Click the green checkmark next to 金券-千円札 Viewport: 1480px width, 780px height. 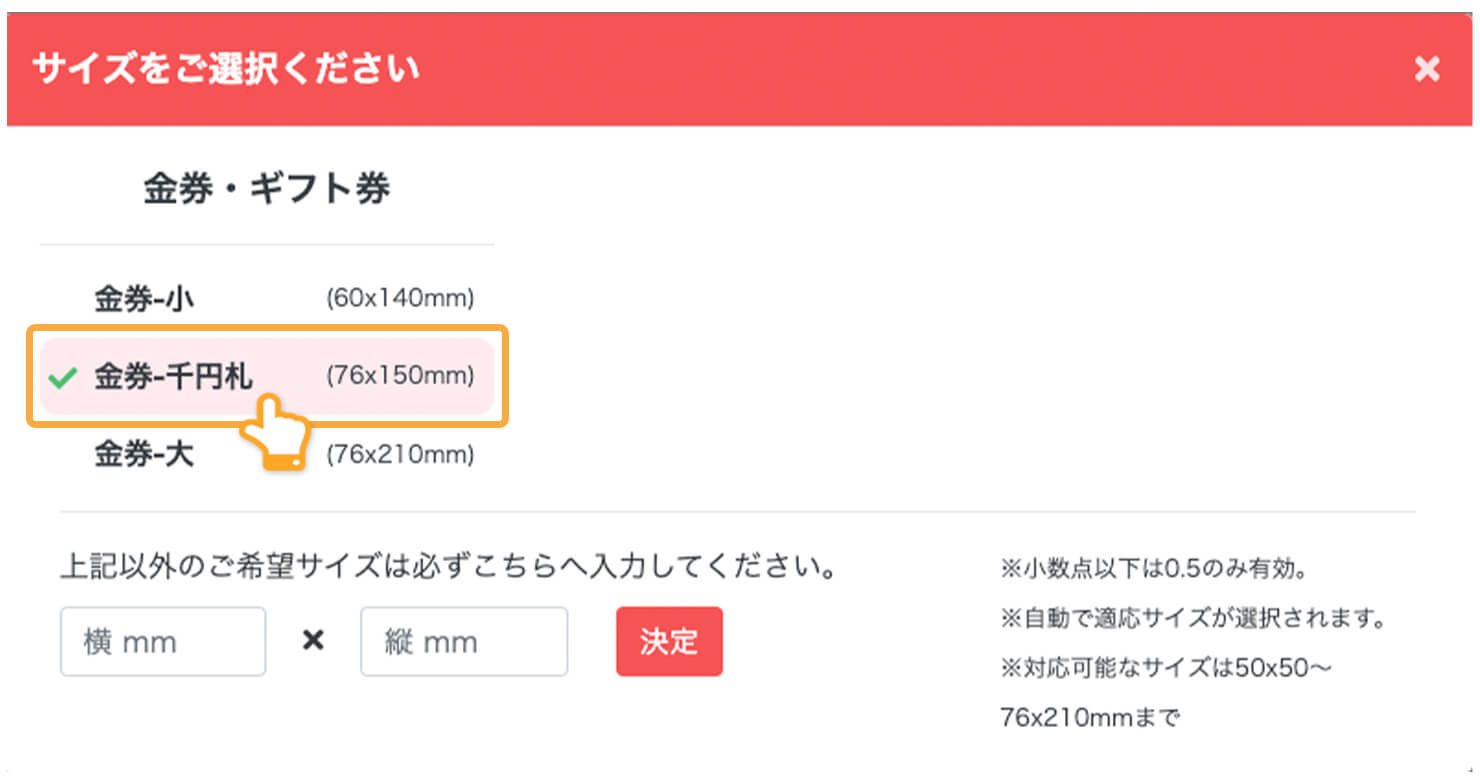[62, 377]
